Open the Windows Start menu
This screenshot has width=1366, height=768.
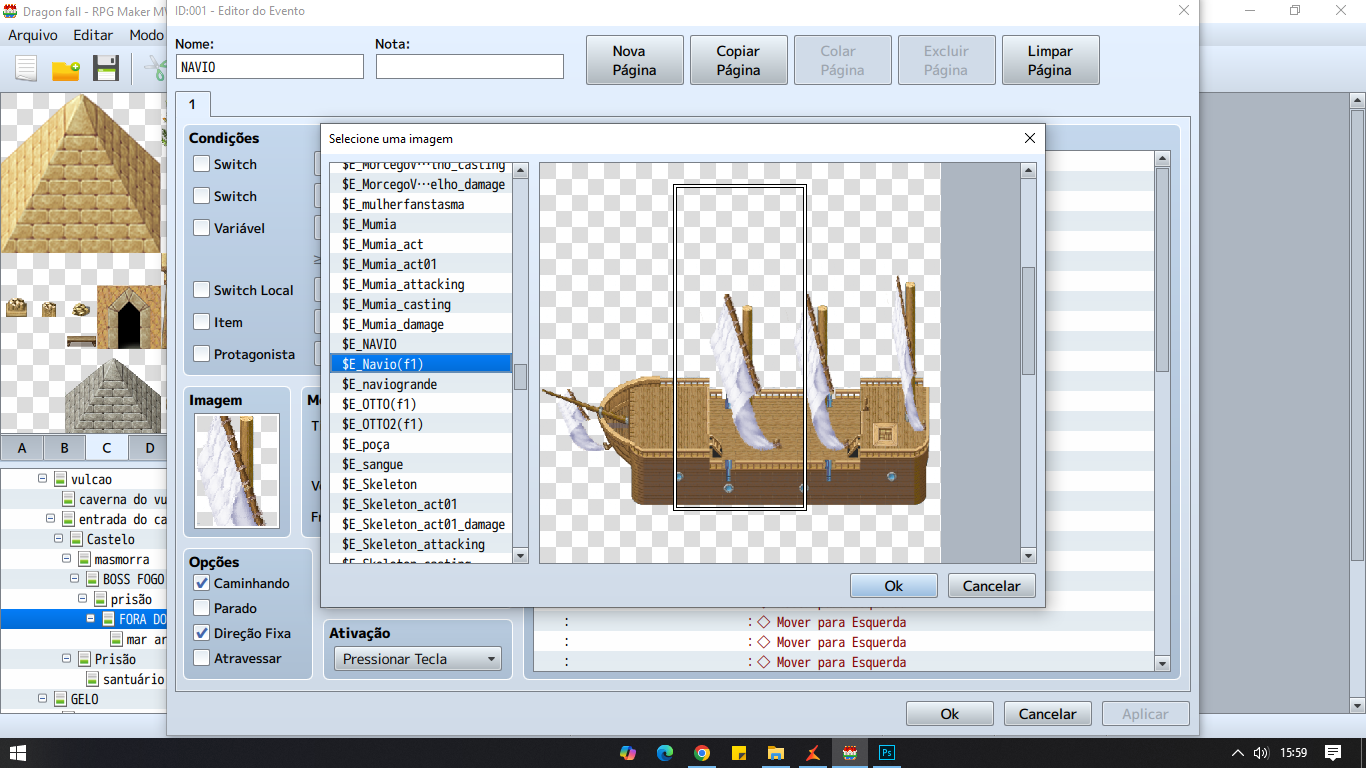tap(18, 753)
